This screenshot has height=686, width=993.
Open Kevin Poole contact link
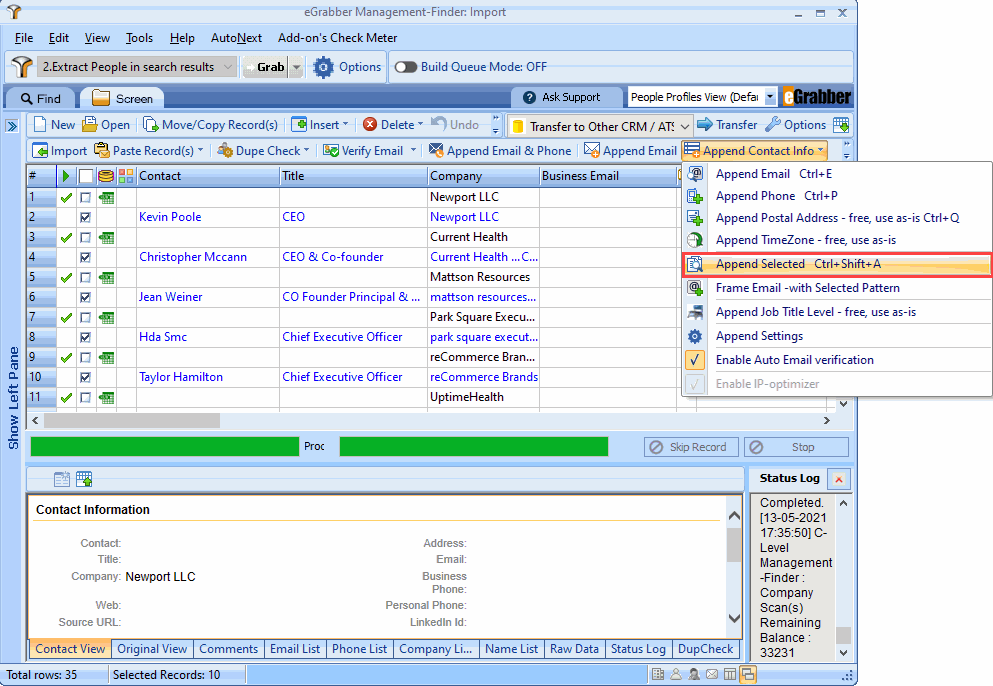170,217
